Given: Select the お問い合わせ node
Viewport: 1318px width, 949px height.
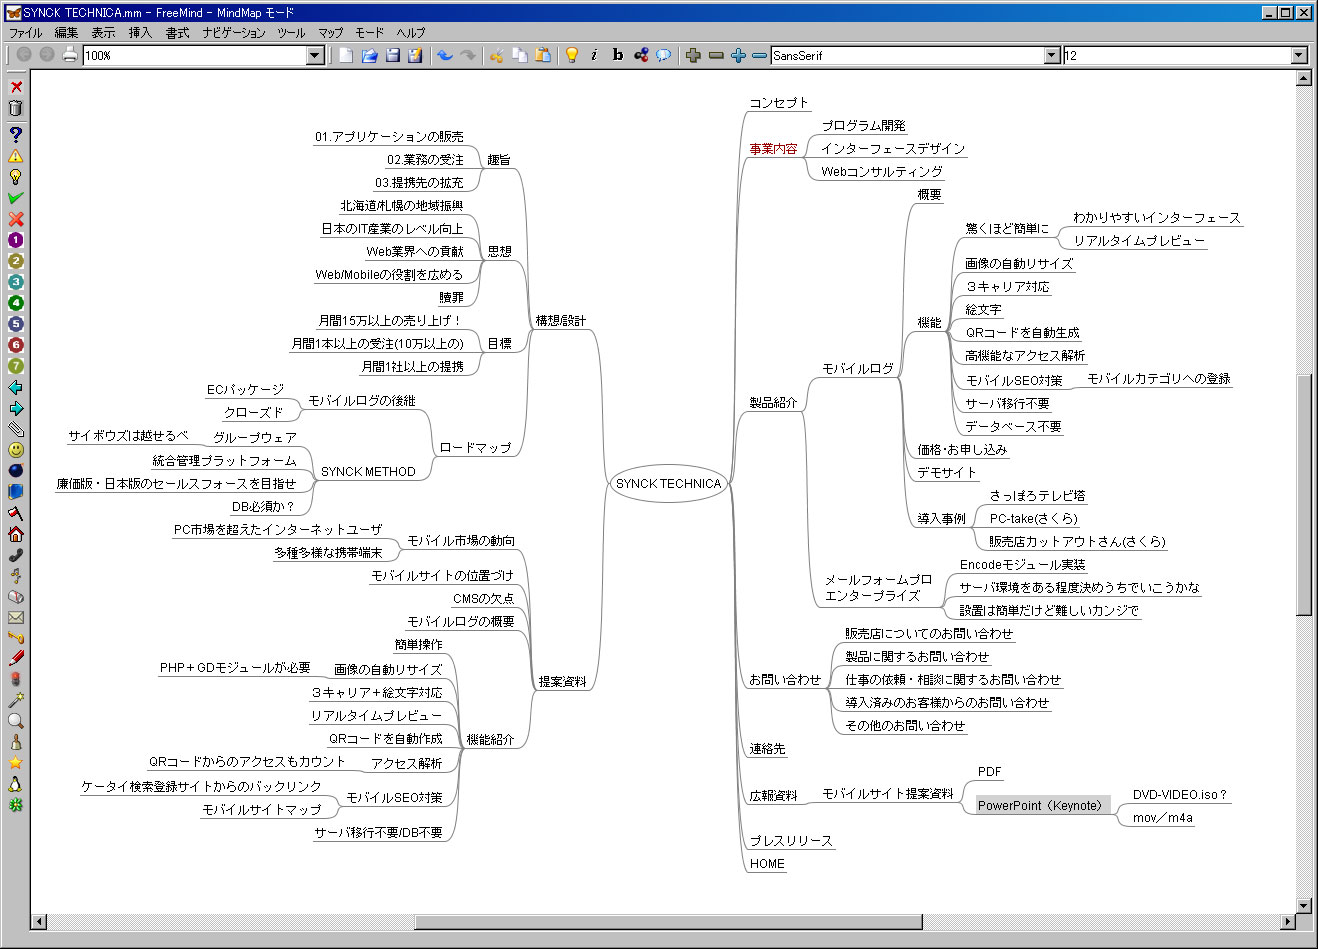Looking at the screenshot, I should point(785,680).
